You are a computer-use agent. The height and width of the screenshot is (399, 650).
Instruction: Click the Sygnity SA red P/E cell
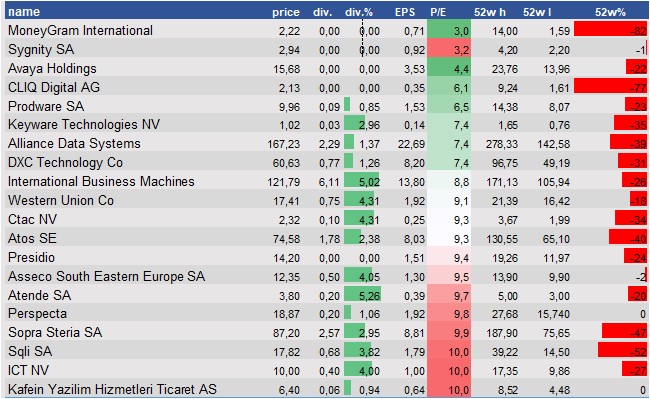click(x=449, y=50)
